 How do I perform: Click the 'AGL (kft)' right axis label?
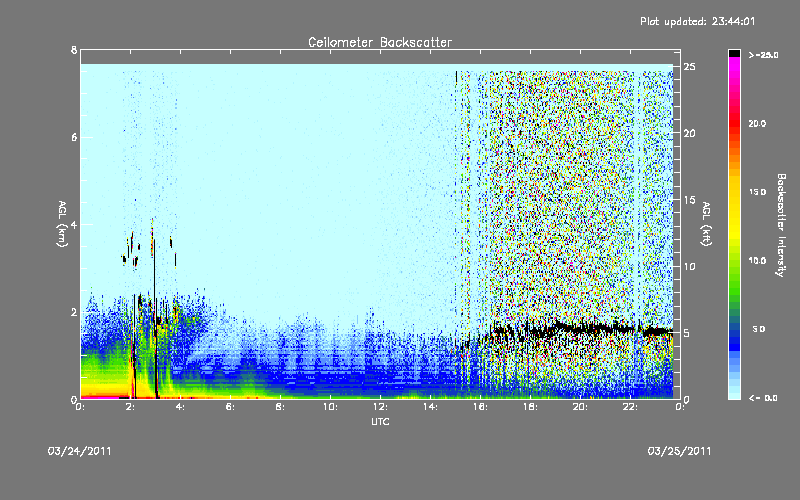(706, 224)
